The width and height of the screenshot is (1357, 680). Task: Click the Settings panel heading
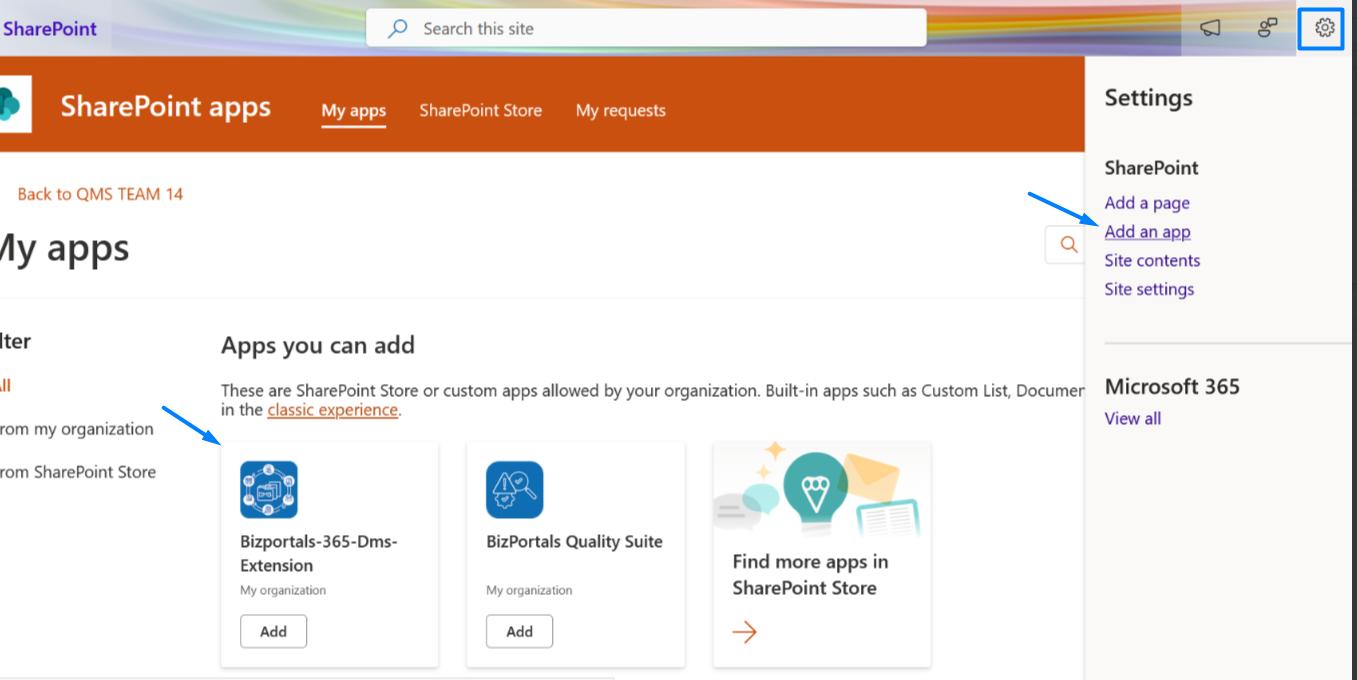1148,98
